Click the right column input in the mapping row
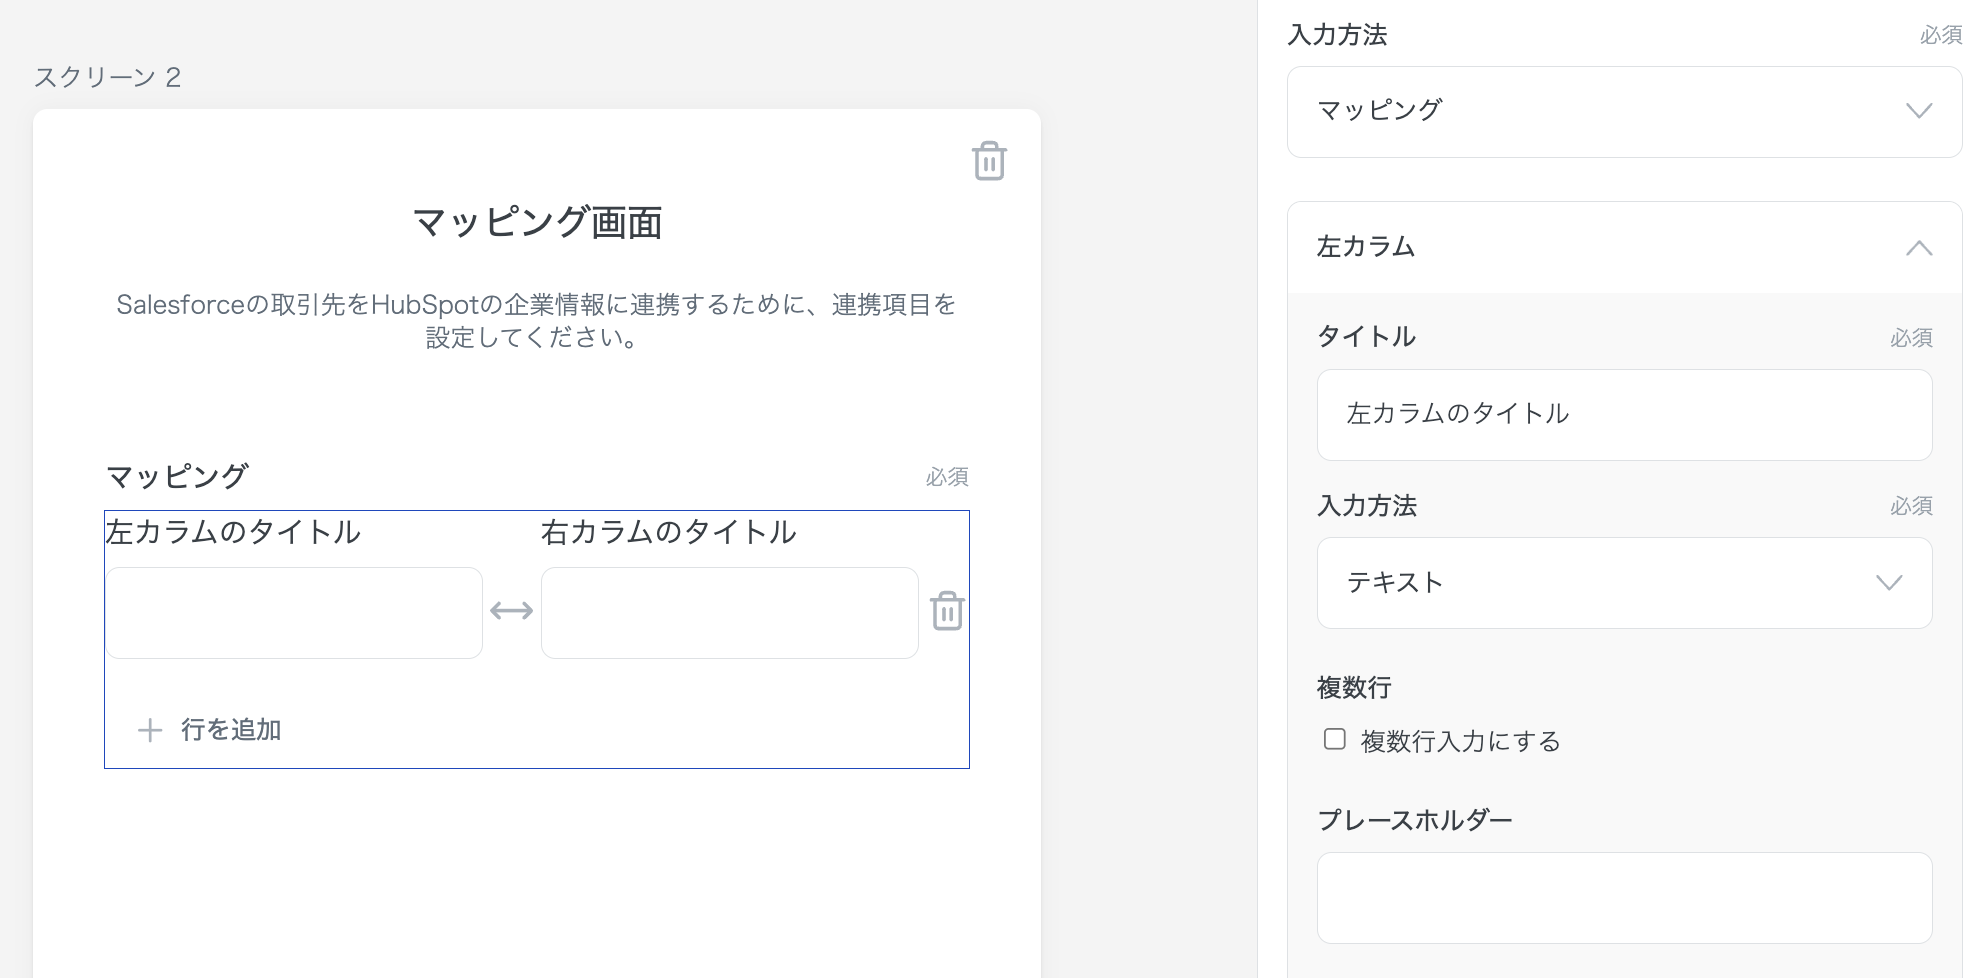Screen dimensions: 1980x978 click(729, 613)
